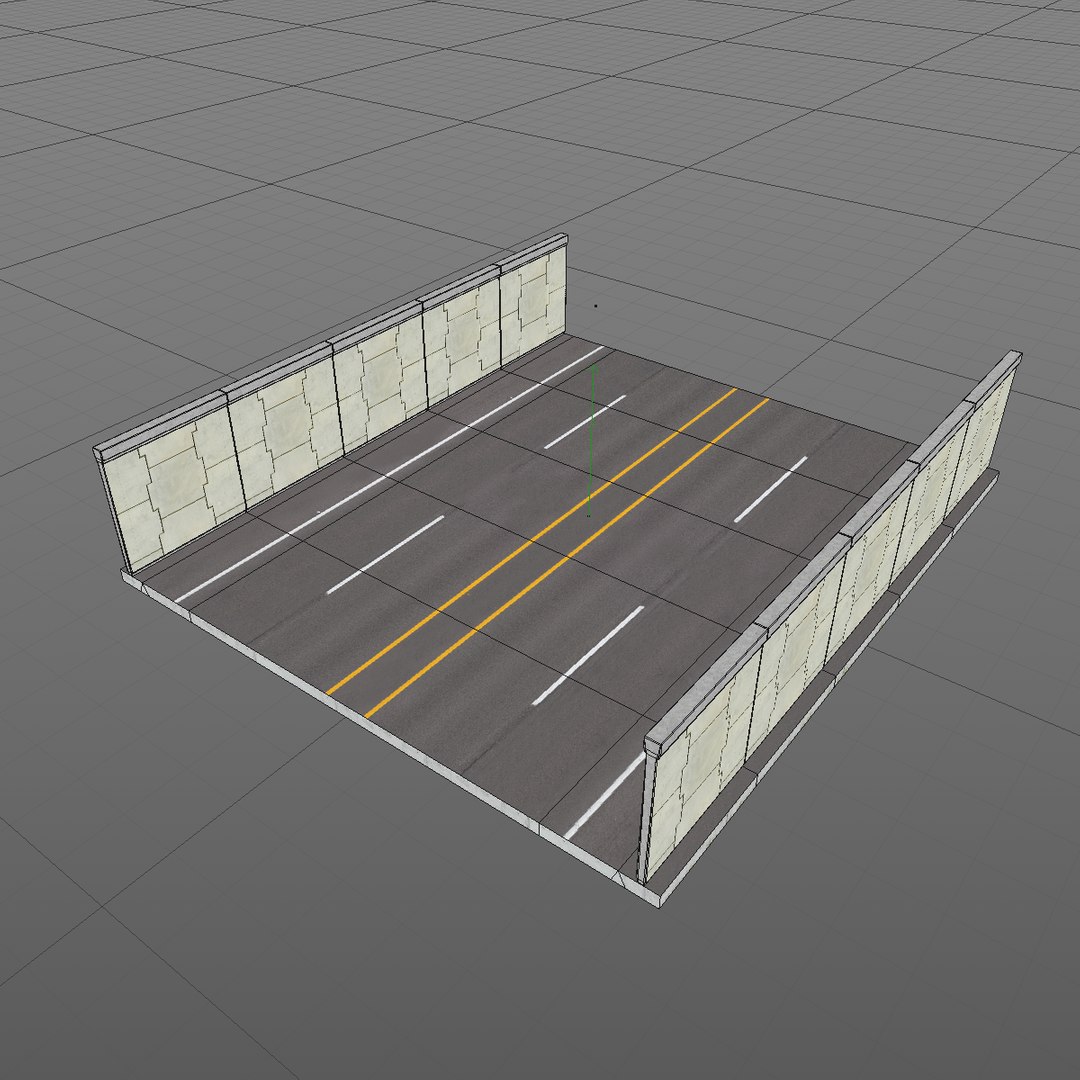The height and width of the screenshot is (1080, 1080).
Task: Click the green vertical axis line
Action: click(592, 441)
